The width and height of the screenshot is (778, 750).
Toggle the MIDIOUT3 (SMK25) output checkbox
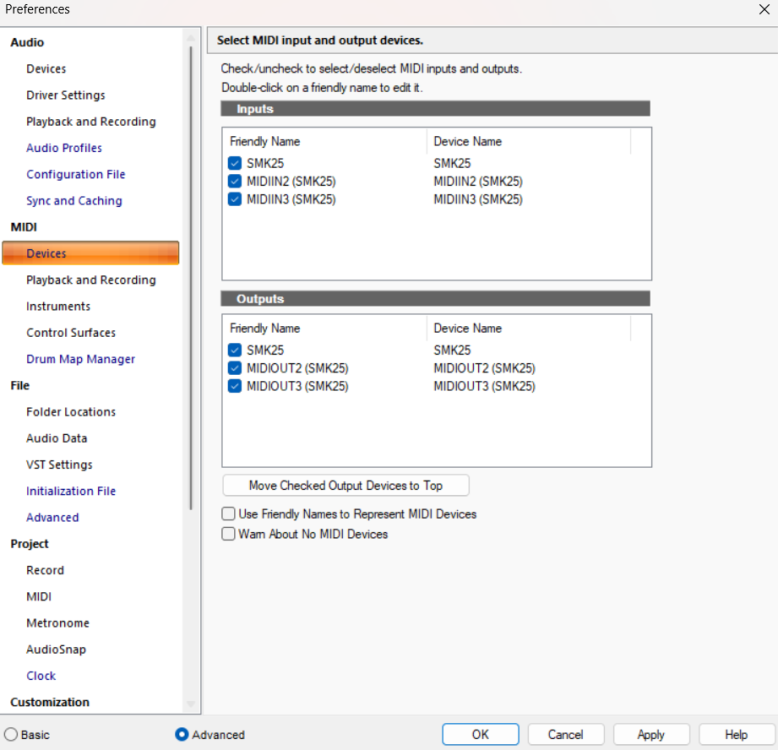234,386
